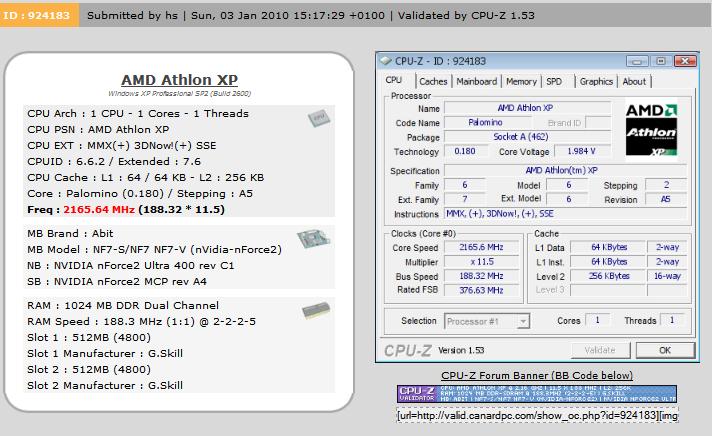This screenshot has width=712, height=436.
Task: Click 'Core : Palomino (0.180)' line
Action: [x=140, y=193]
